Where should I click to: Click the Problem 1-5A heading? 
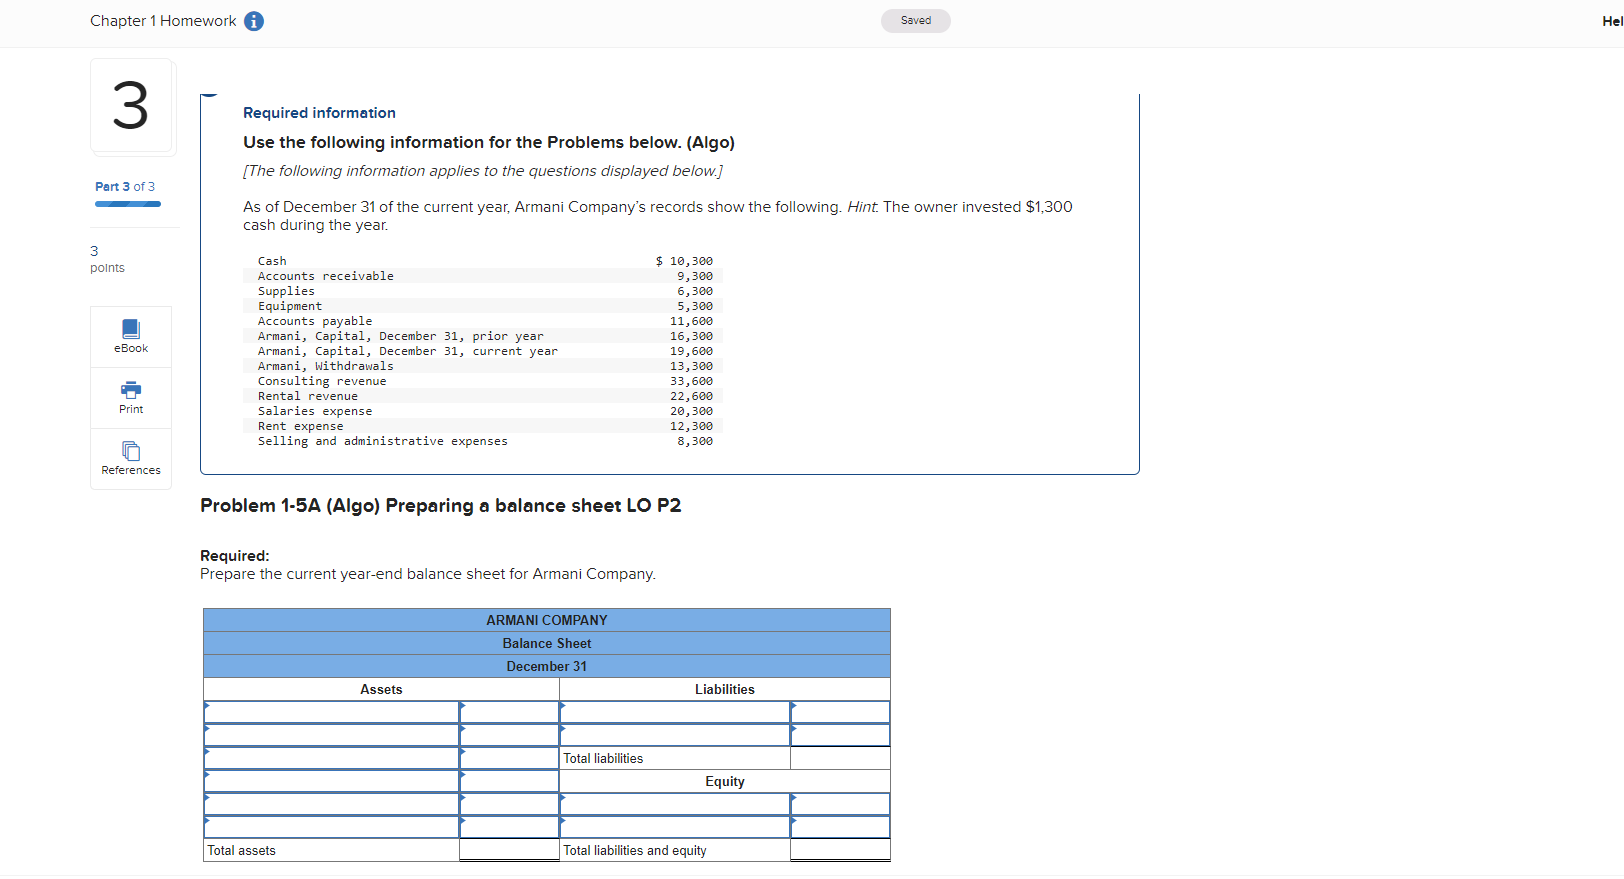(440, 506)
